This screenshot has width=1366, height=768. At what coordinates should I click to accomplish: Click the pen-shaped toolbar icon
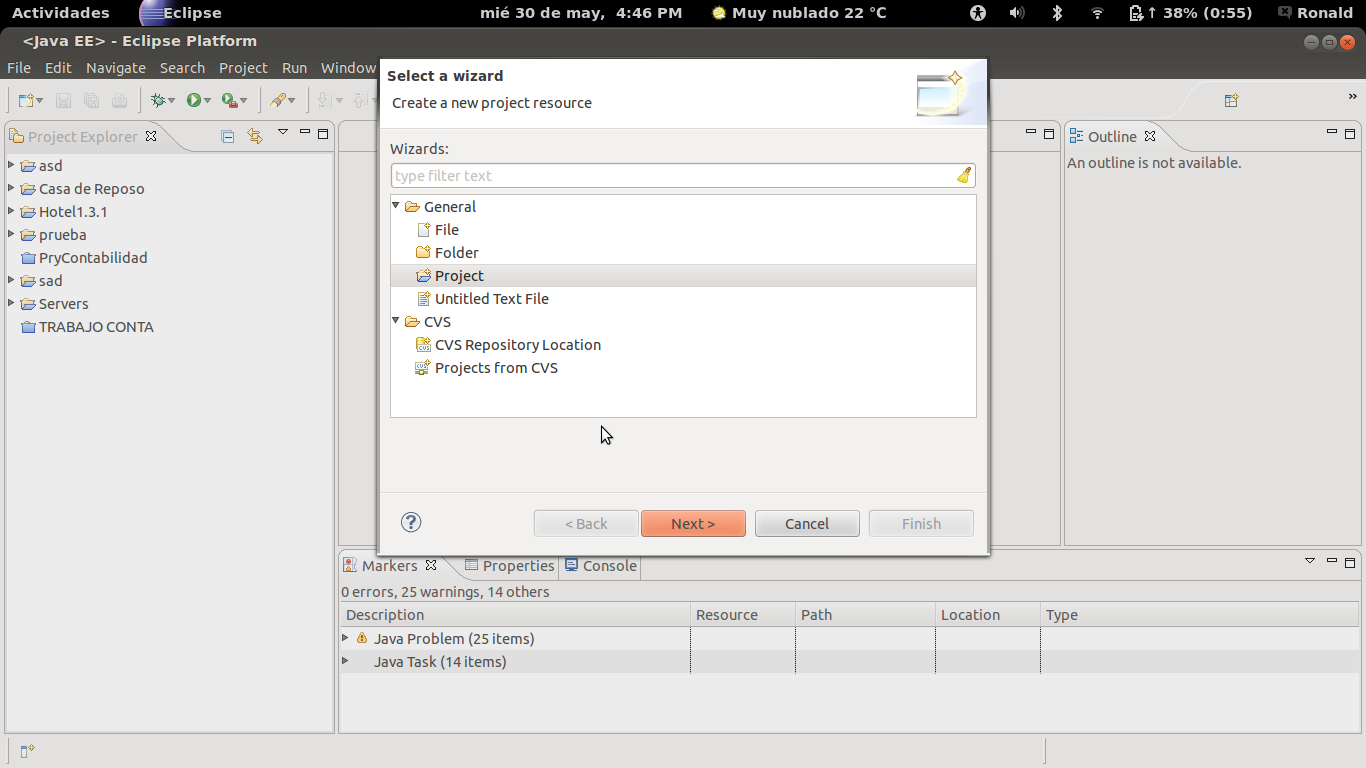pyautogui.click(x=278, y=100)
